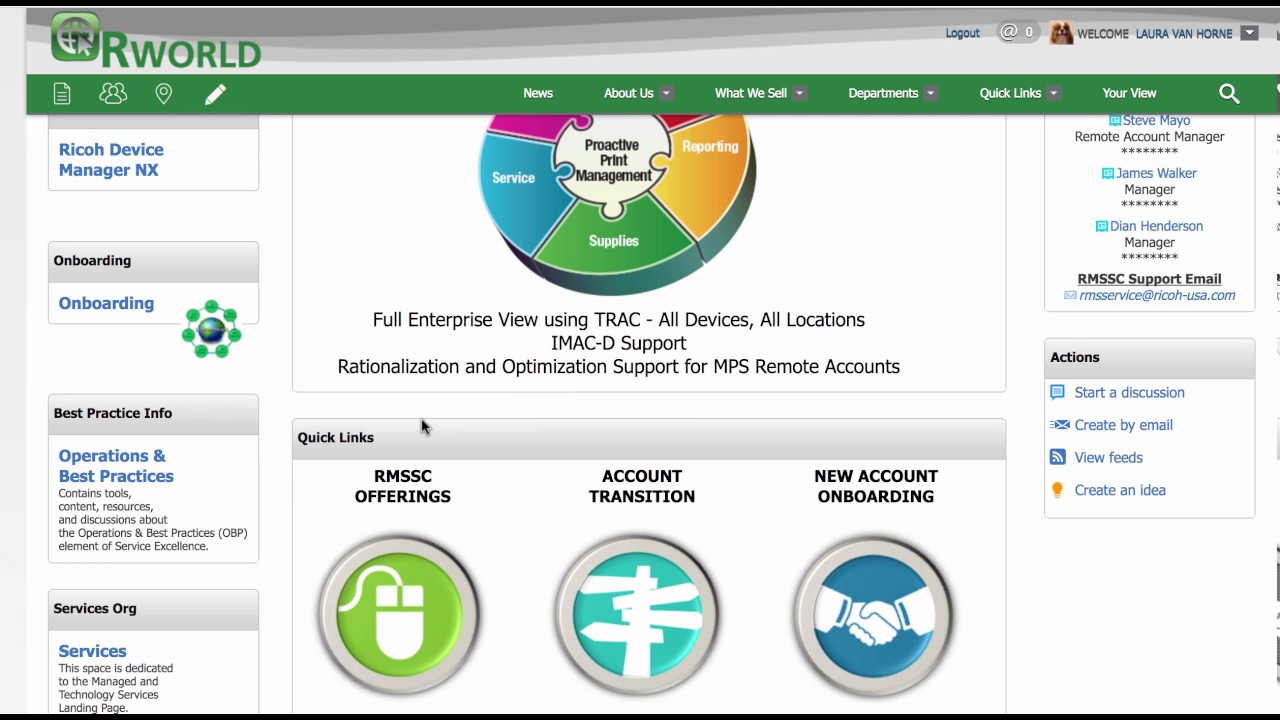
Task: Open the Quick Links nav menu
Action: pyautogui.click(x=1010, y=93)
